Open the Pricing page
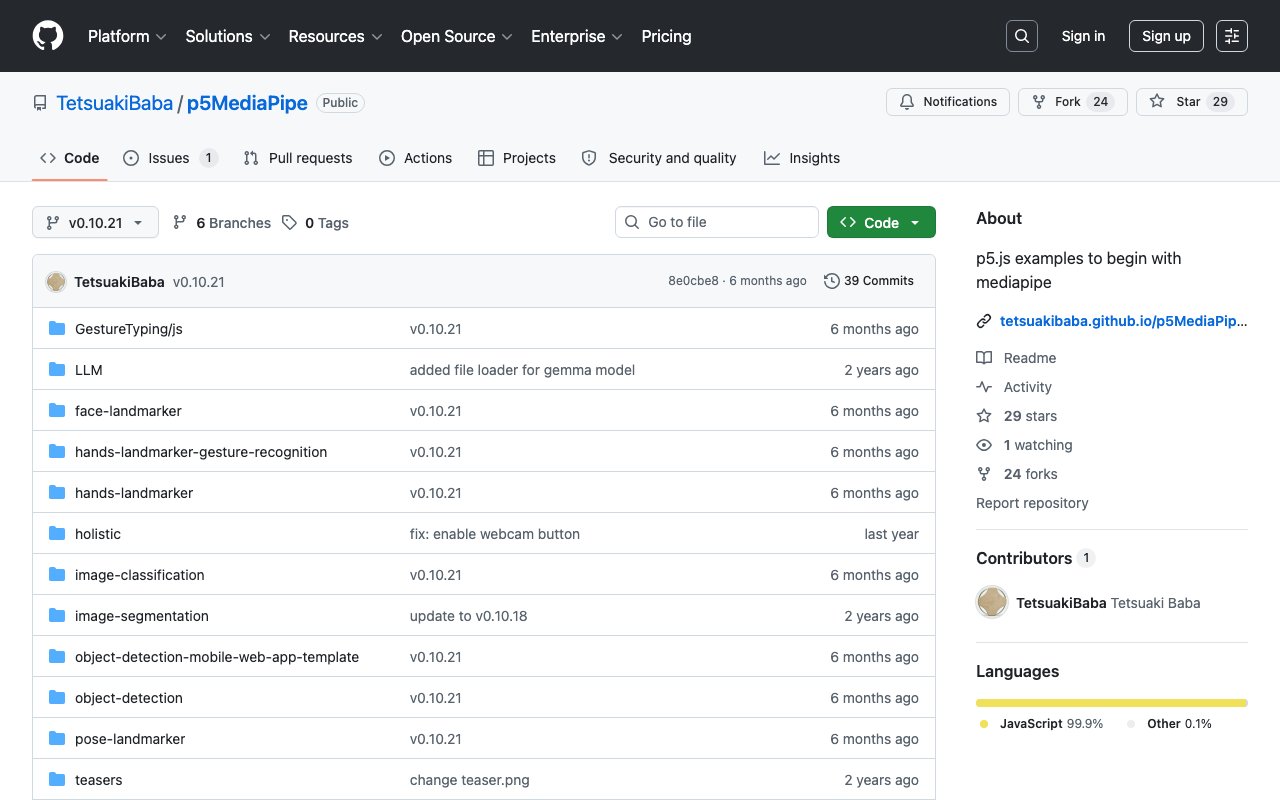This screenshot has height=800, width=1280. tap(666, 36)
